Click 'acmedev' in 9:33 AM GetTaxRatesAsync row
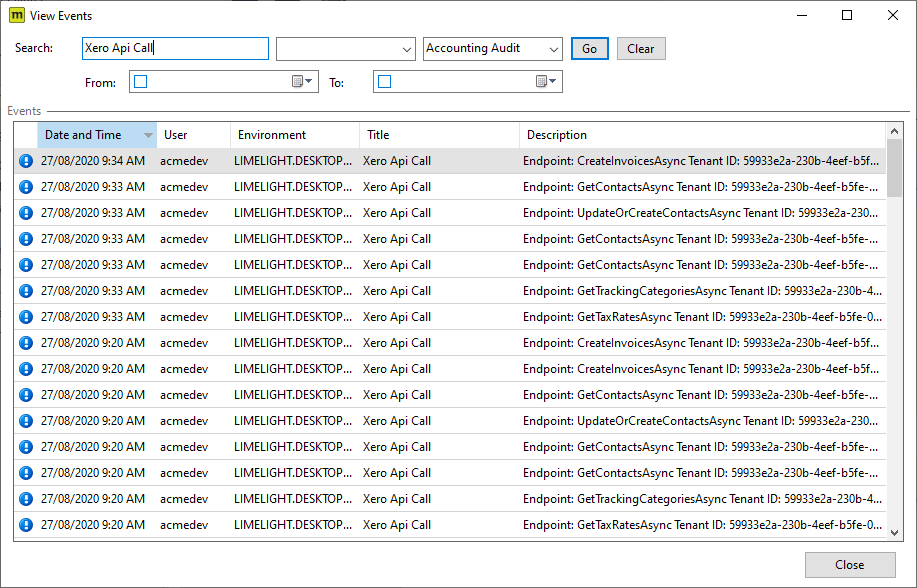Image resolution: width=917 pixels, height=588 pixels. 184,317
